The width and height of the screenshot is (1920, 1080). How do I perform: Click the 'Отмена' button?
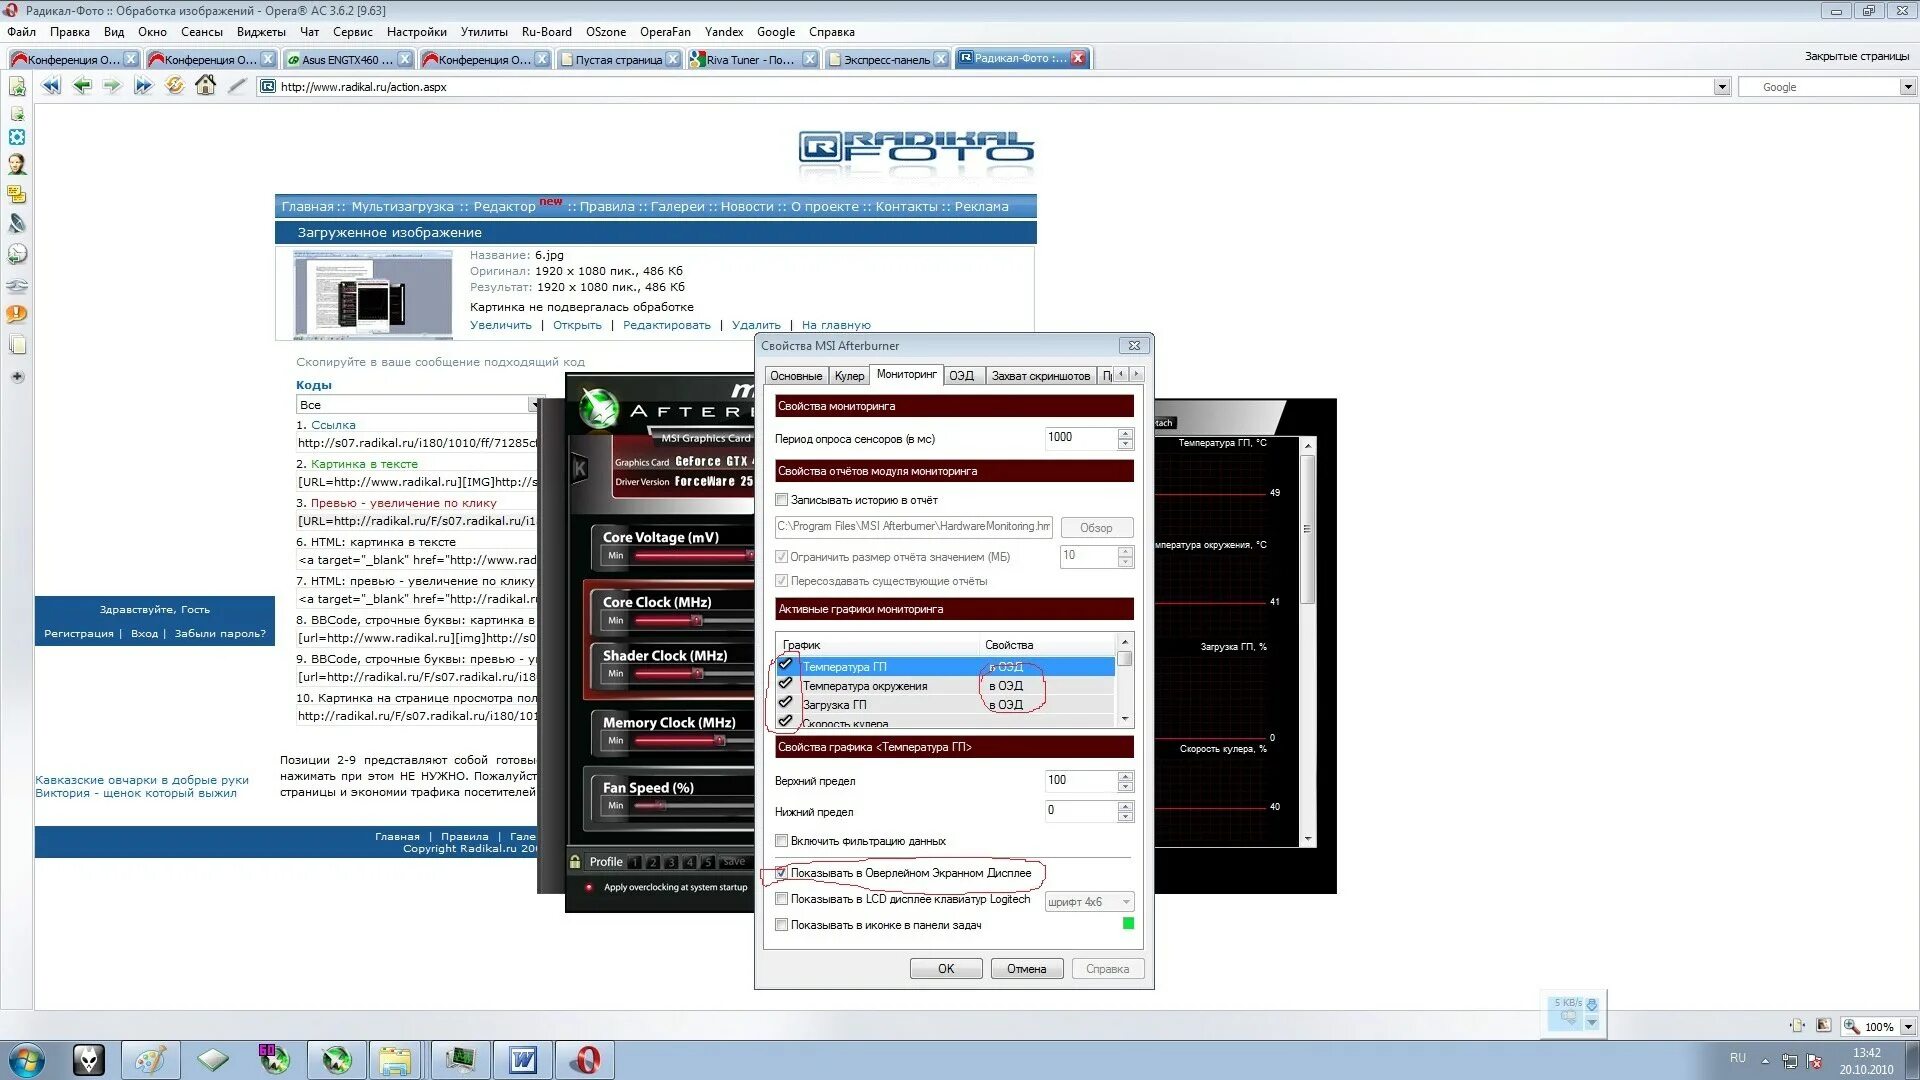[1026, 969]
